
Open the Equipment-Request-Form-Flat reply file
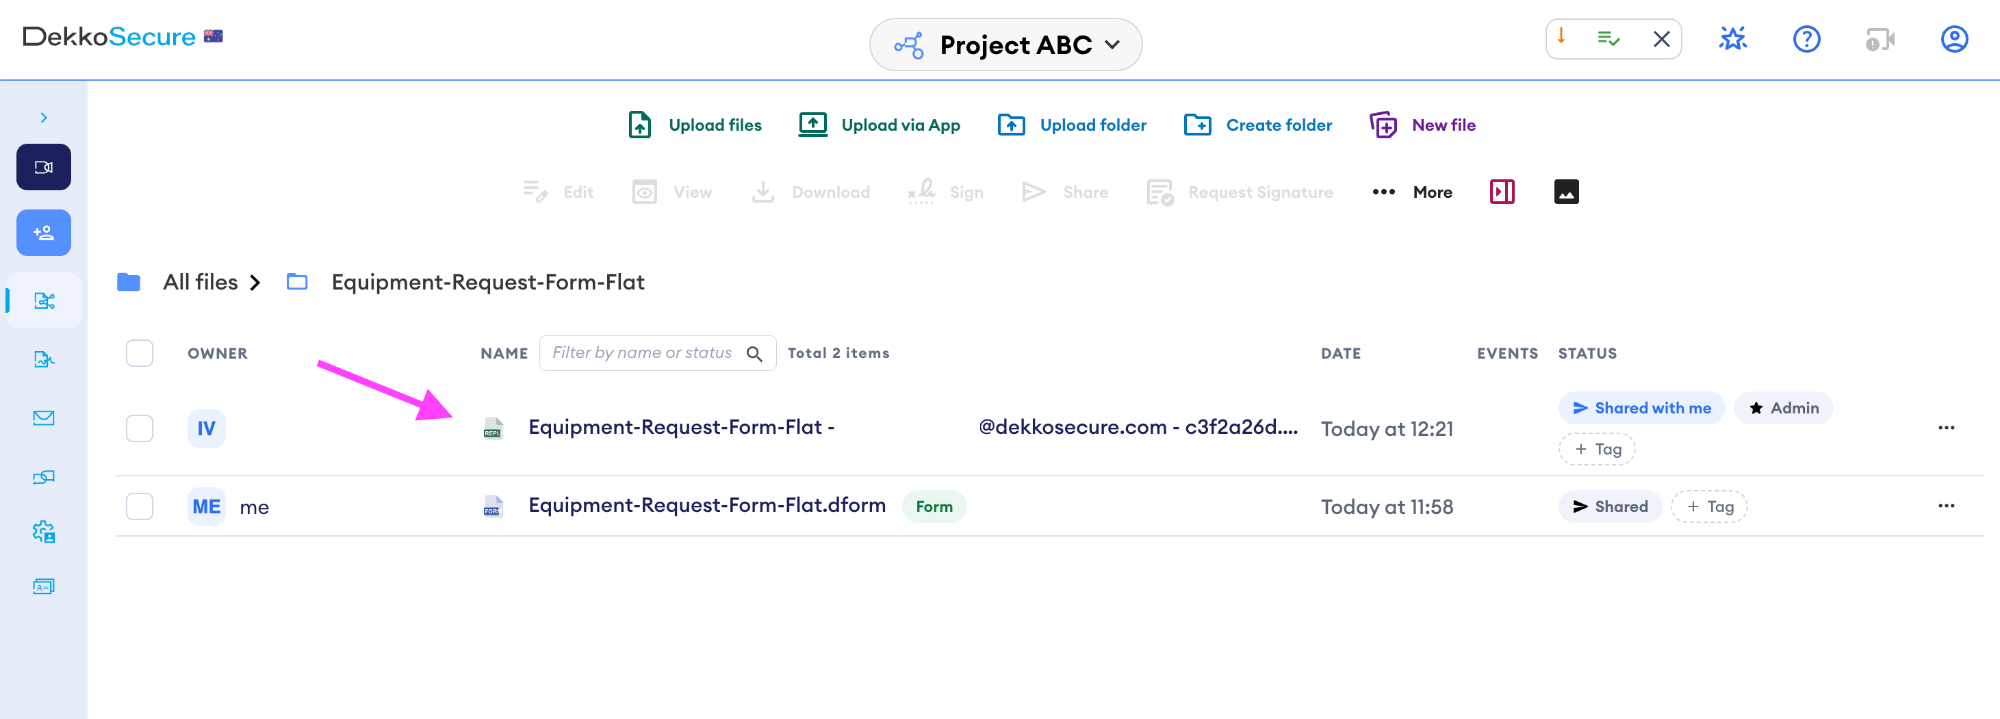pyautogui.click(x=913, y=427)
